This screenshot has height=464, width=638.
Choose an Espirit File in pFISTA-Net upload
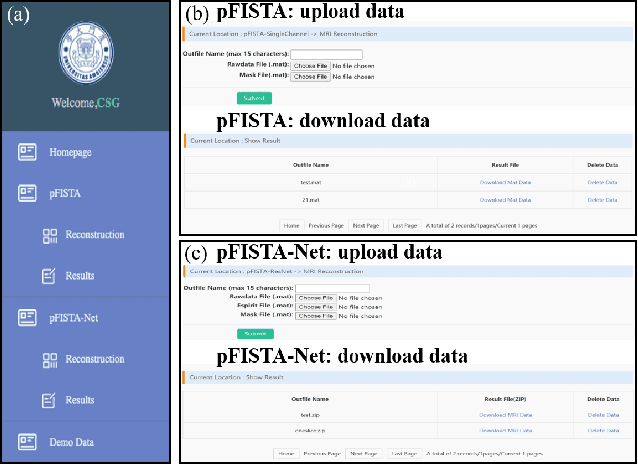316,307
